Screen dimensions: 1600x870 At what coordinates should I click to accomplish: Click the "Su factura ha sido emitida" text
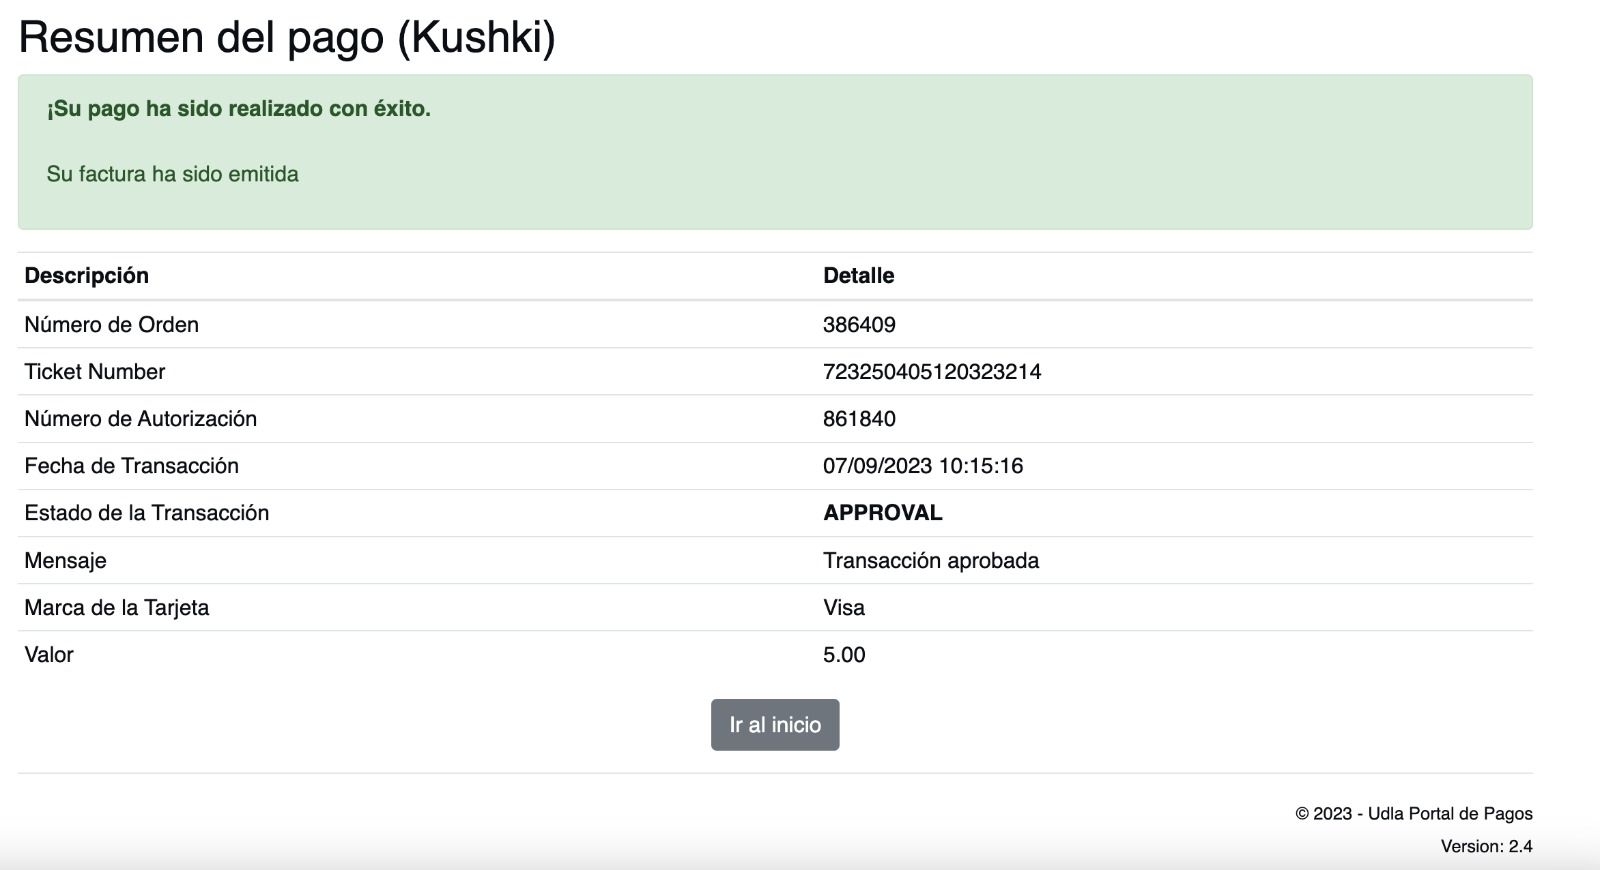173,174
